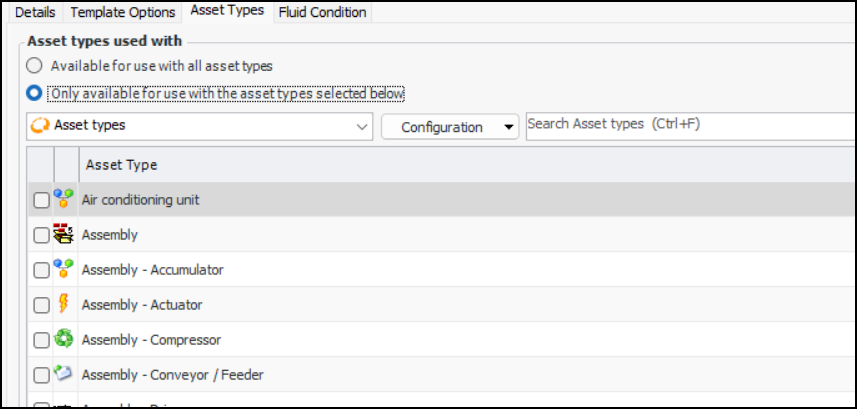The image size is (857, 409).
Task: Click the Assembly row icon
Action: point(64,235)
